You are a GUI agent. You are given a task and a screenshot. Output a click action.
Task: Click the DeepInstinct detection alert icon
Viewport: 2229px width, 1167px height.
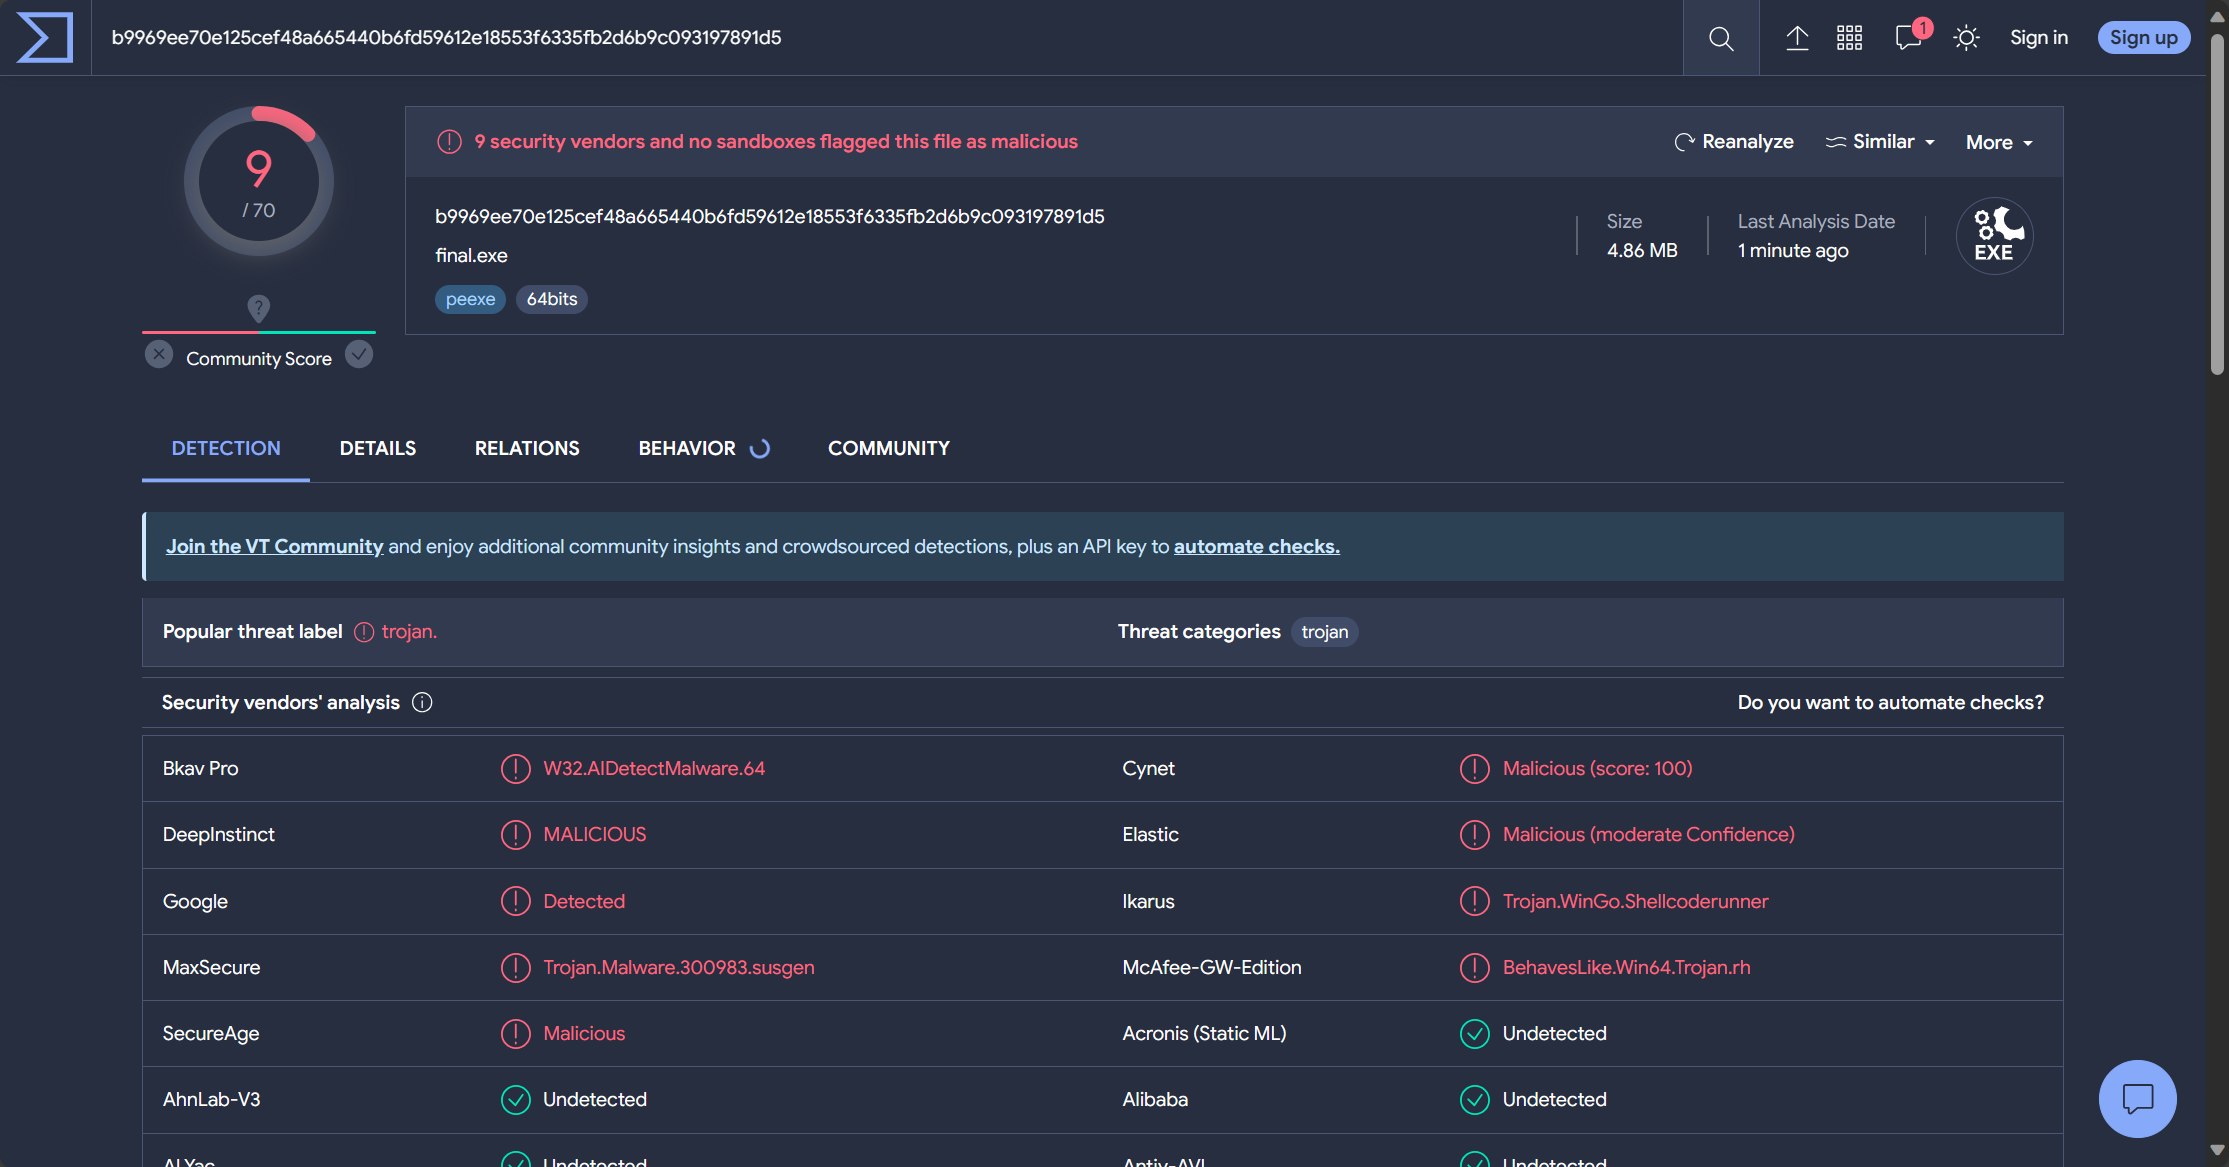click(x=515, y=835)
